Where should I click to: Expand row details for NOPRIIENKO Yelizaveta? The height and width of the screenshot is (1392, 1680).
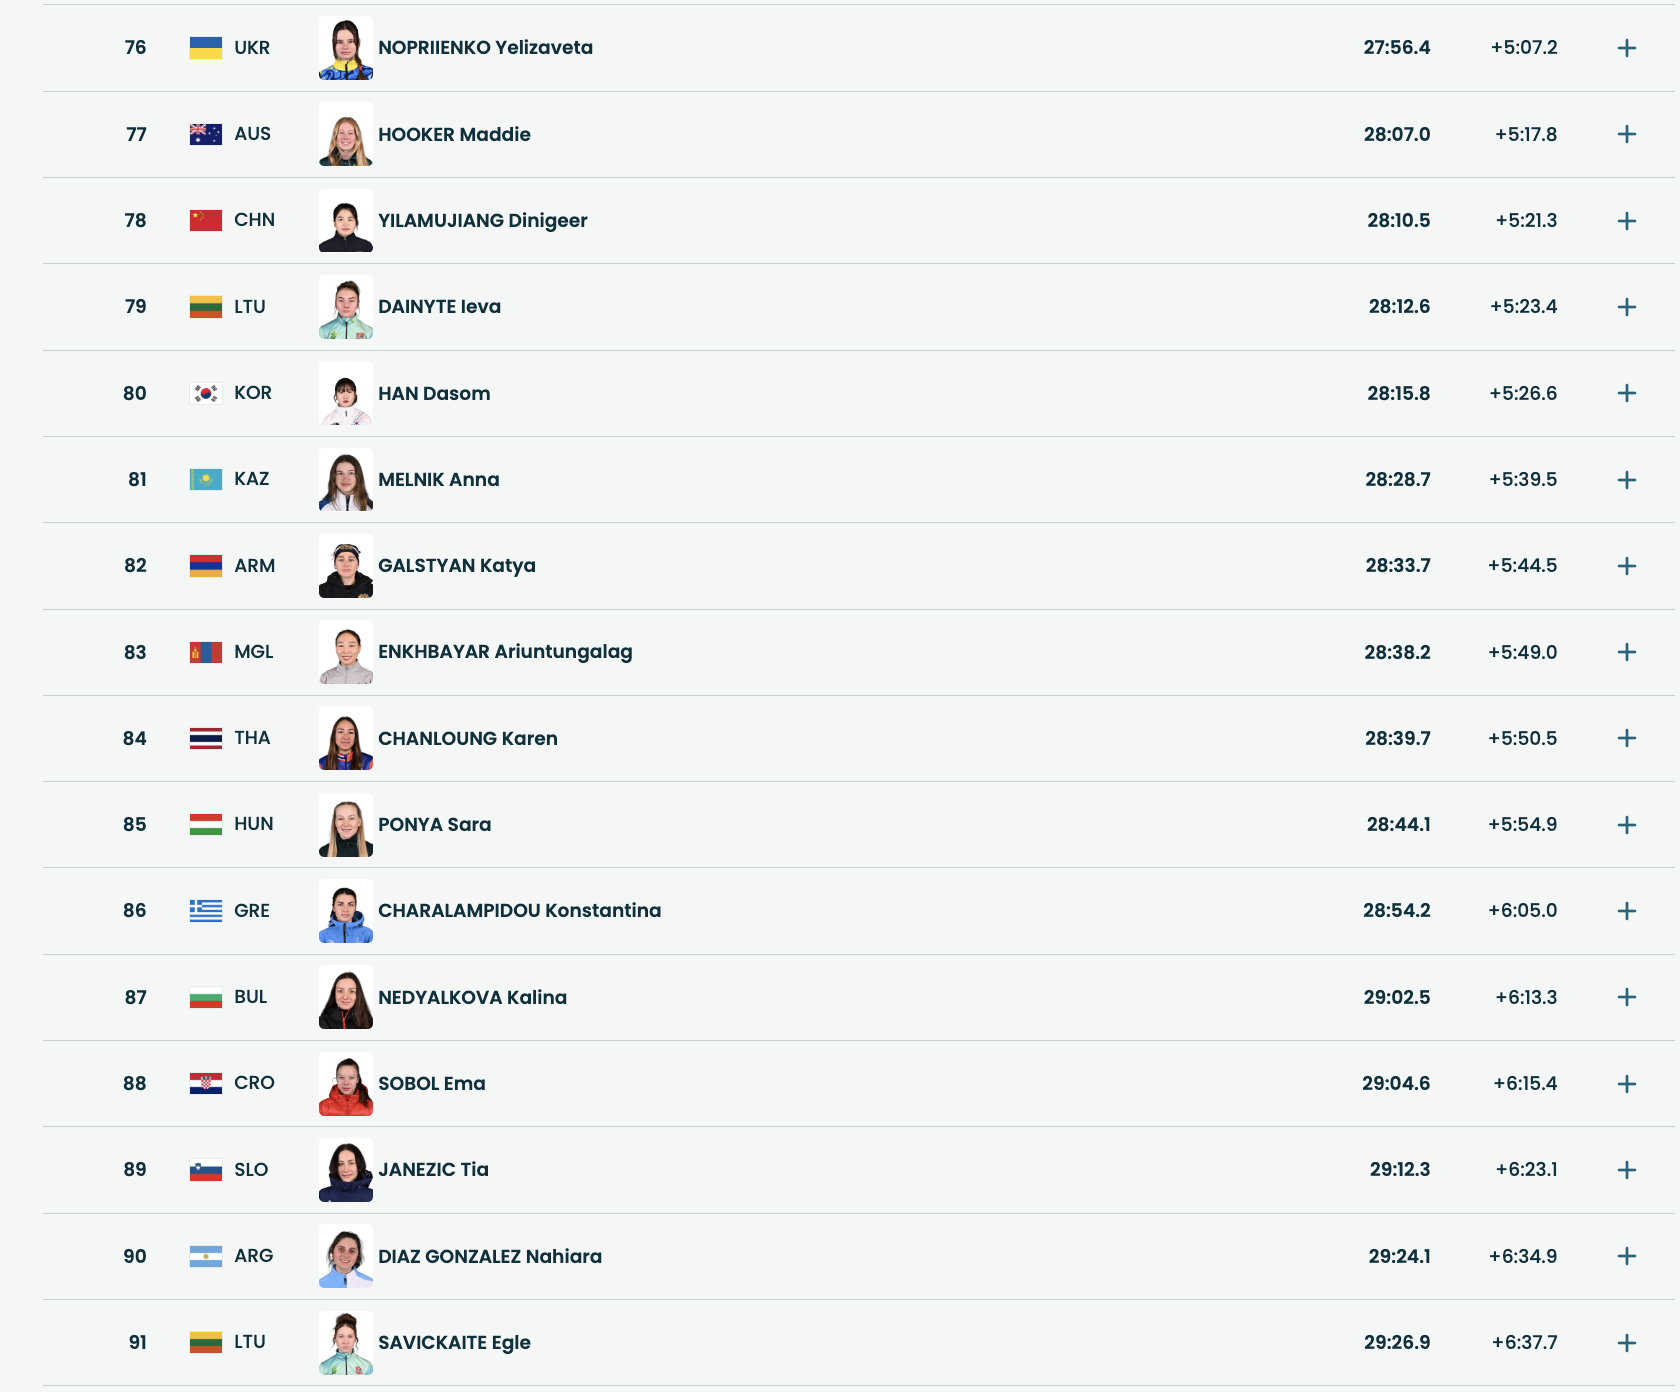(x=1626, y=48)
